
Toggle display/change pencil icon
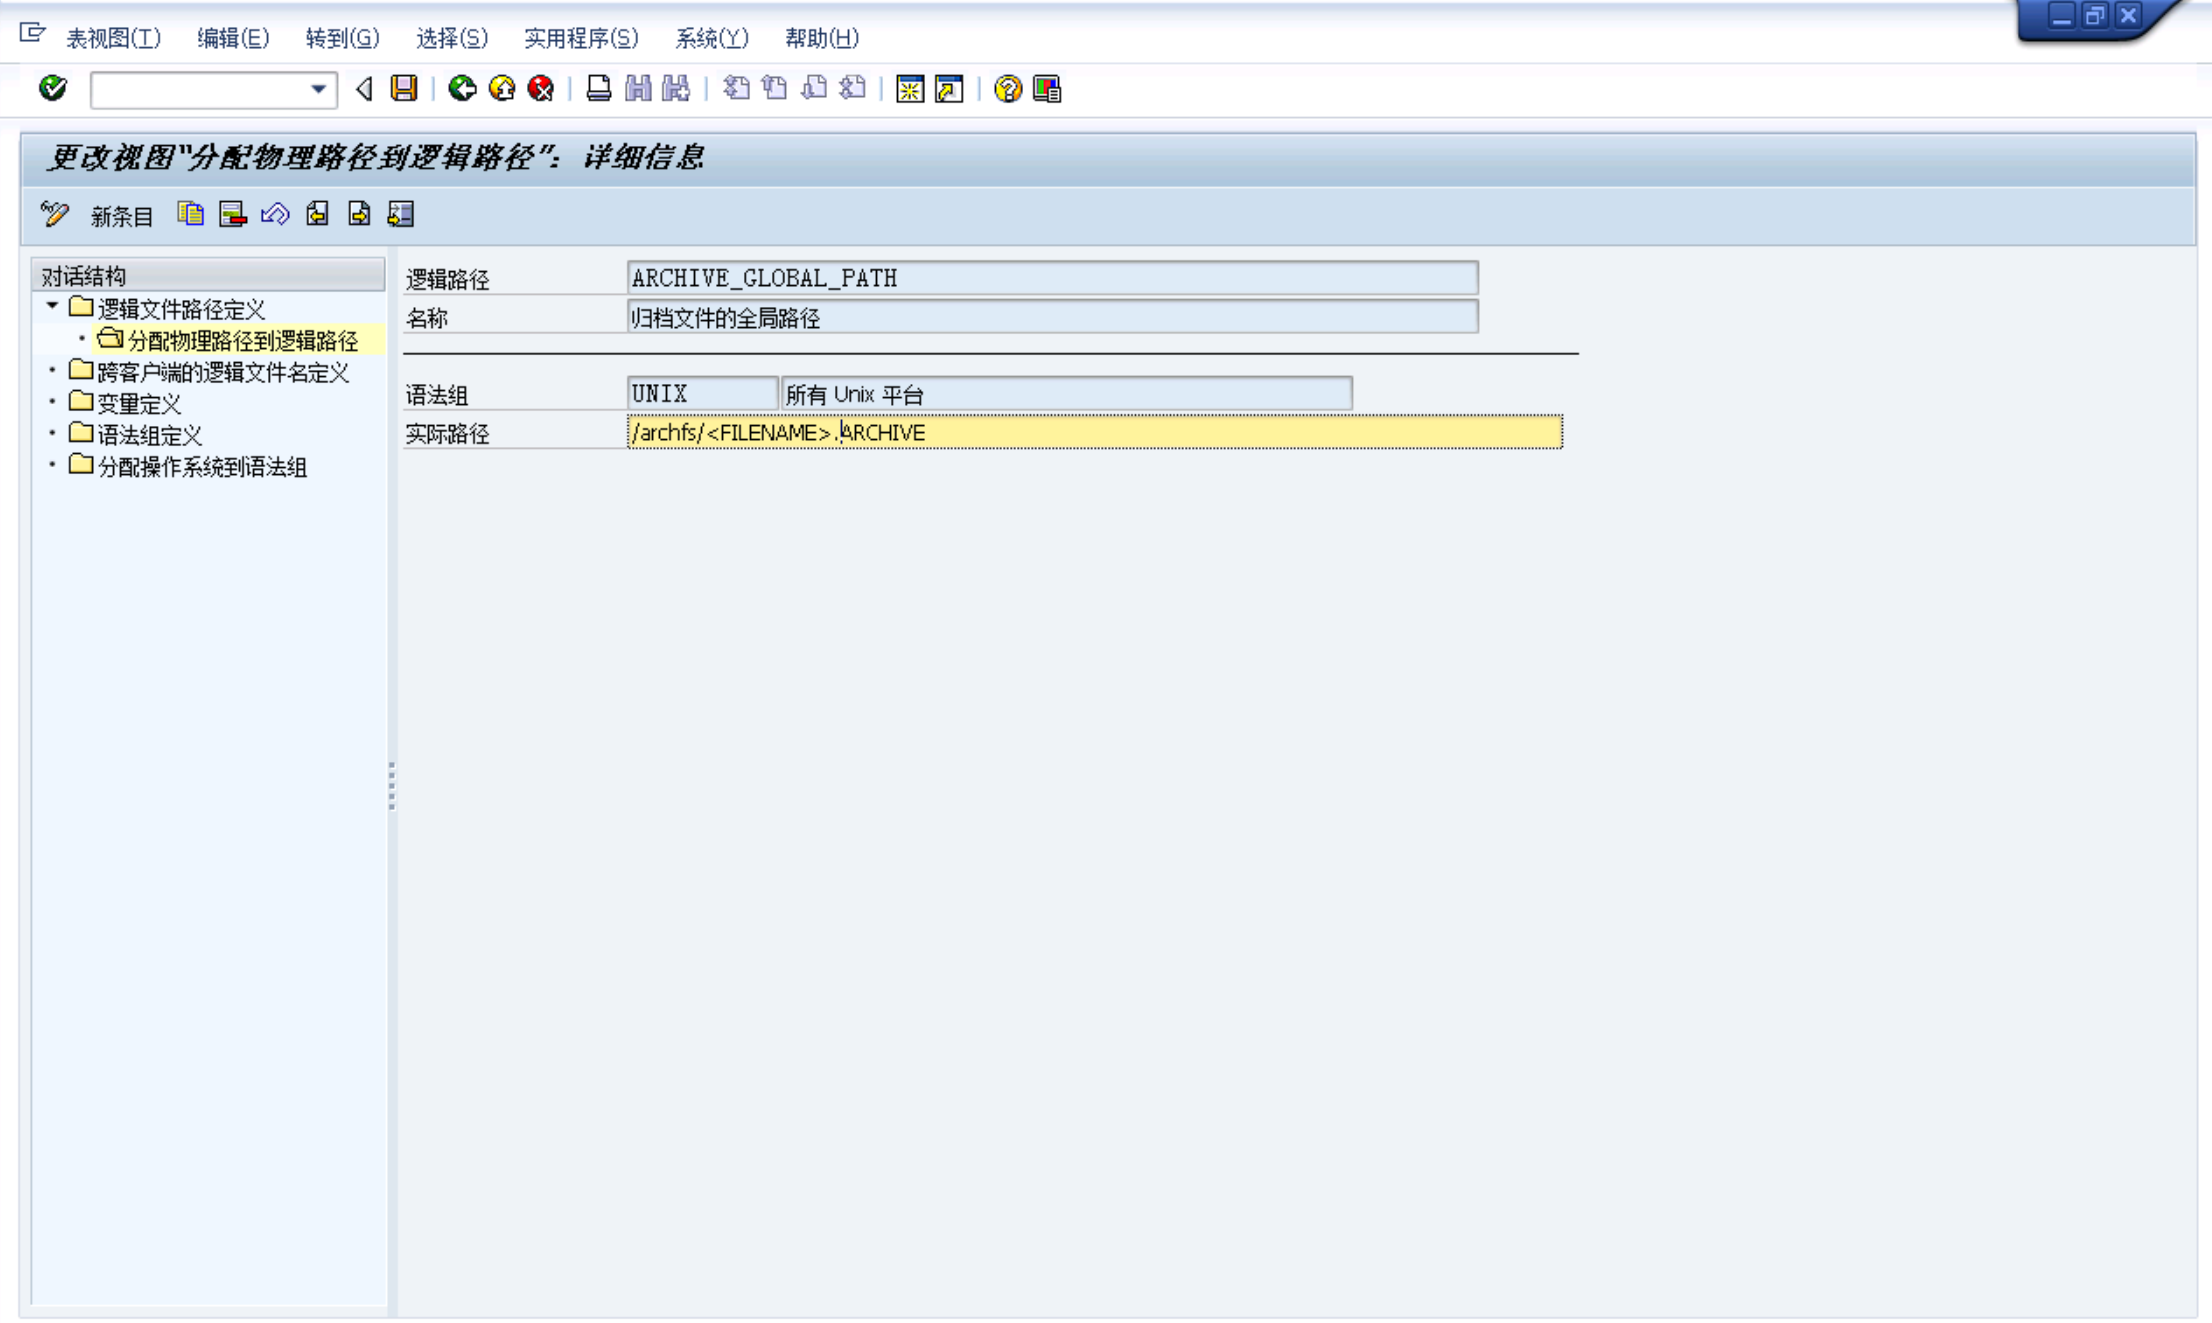[x=54, y=214]
